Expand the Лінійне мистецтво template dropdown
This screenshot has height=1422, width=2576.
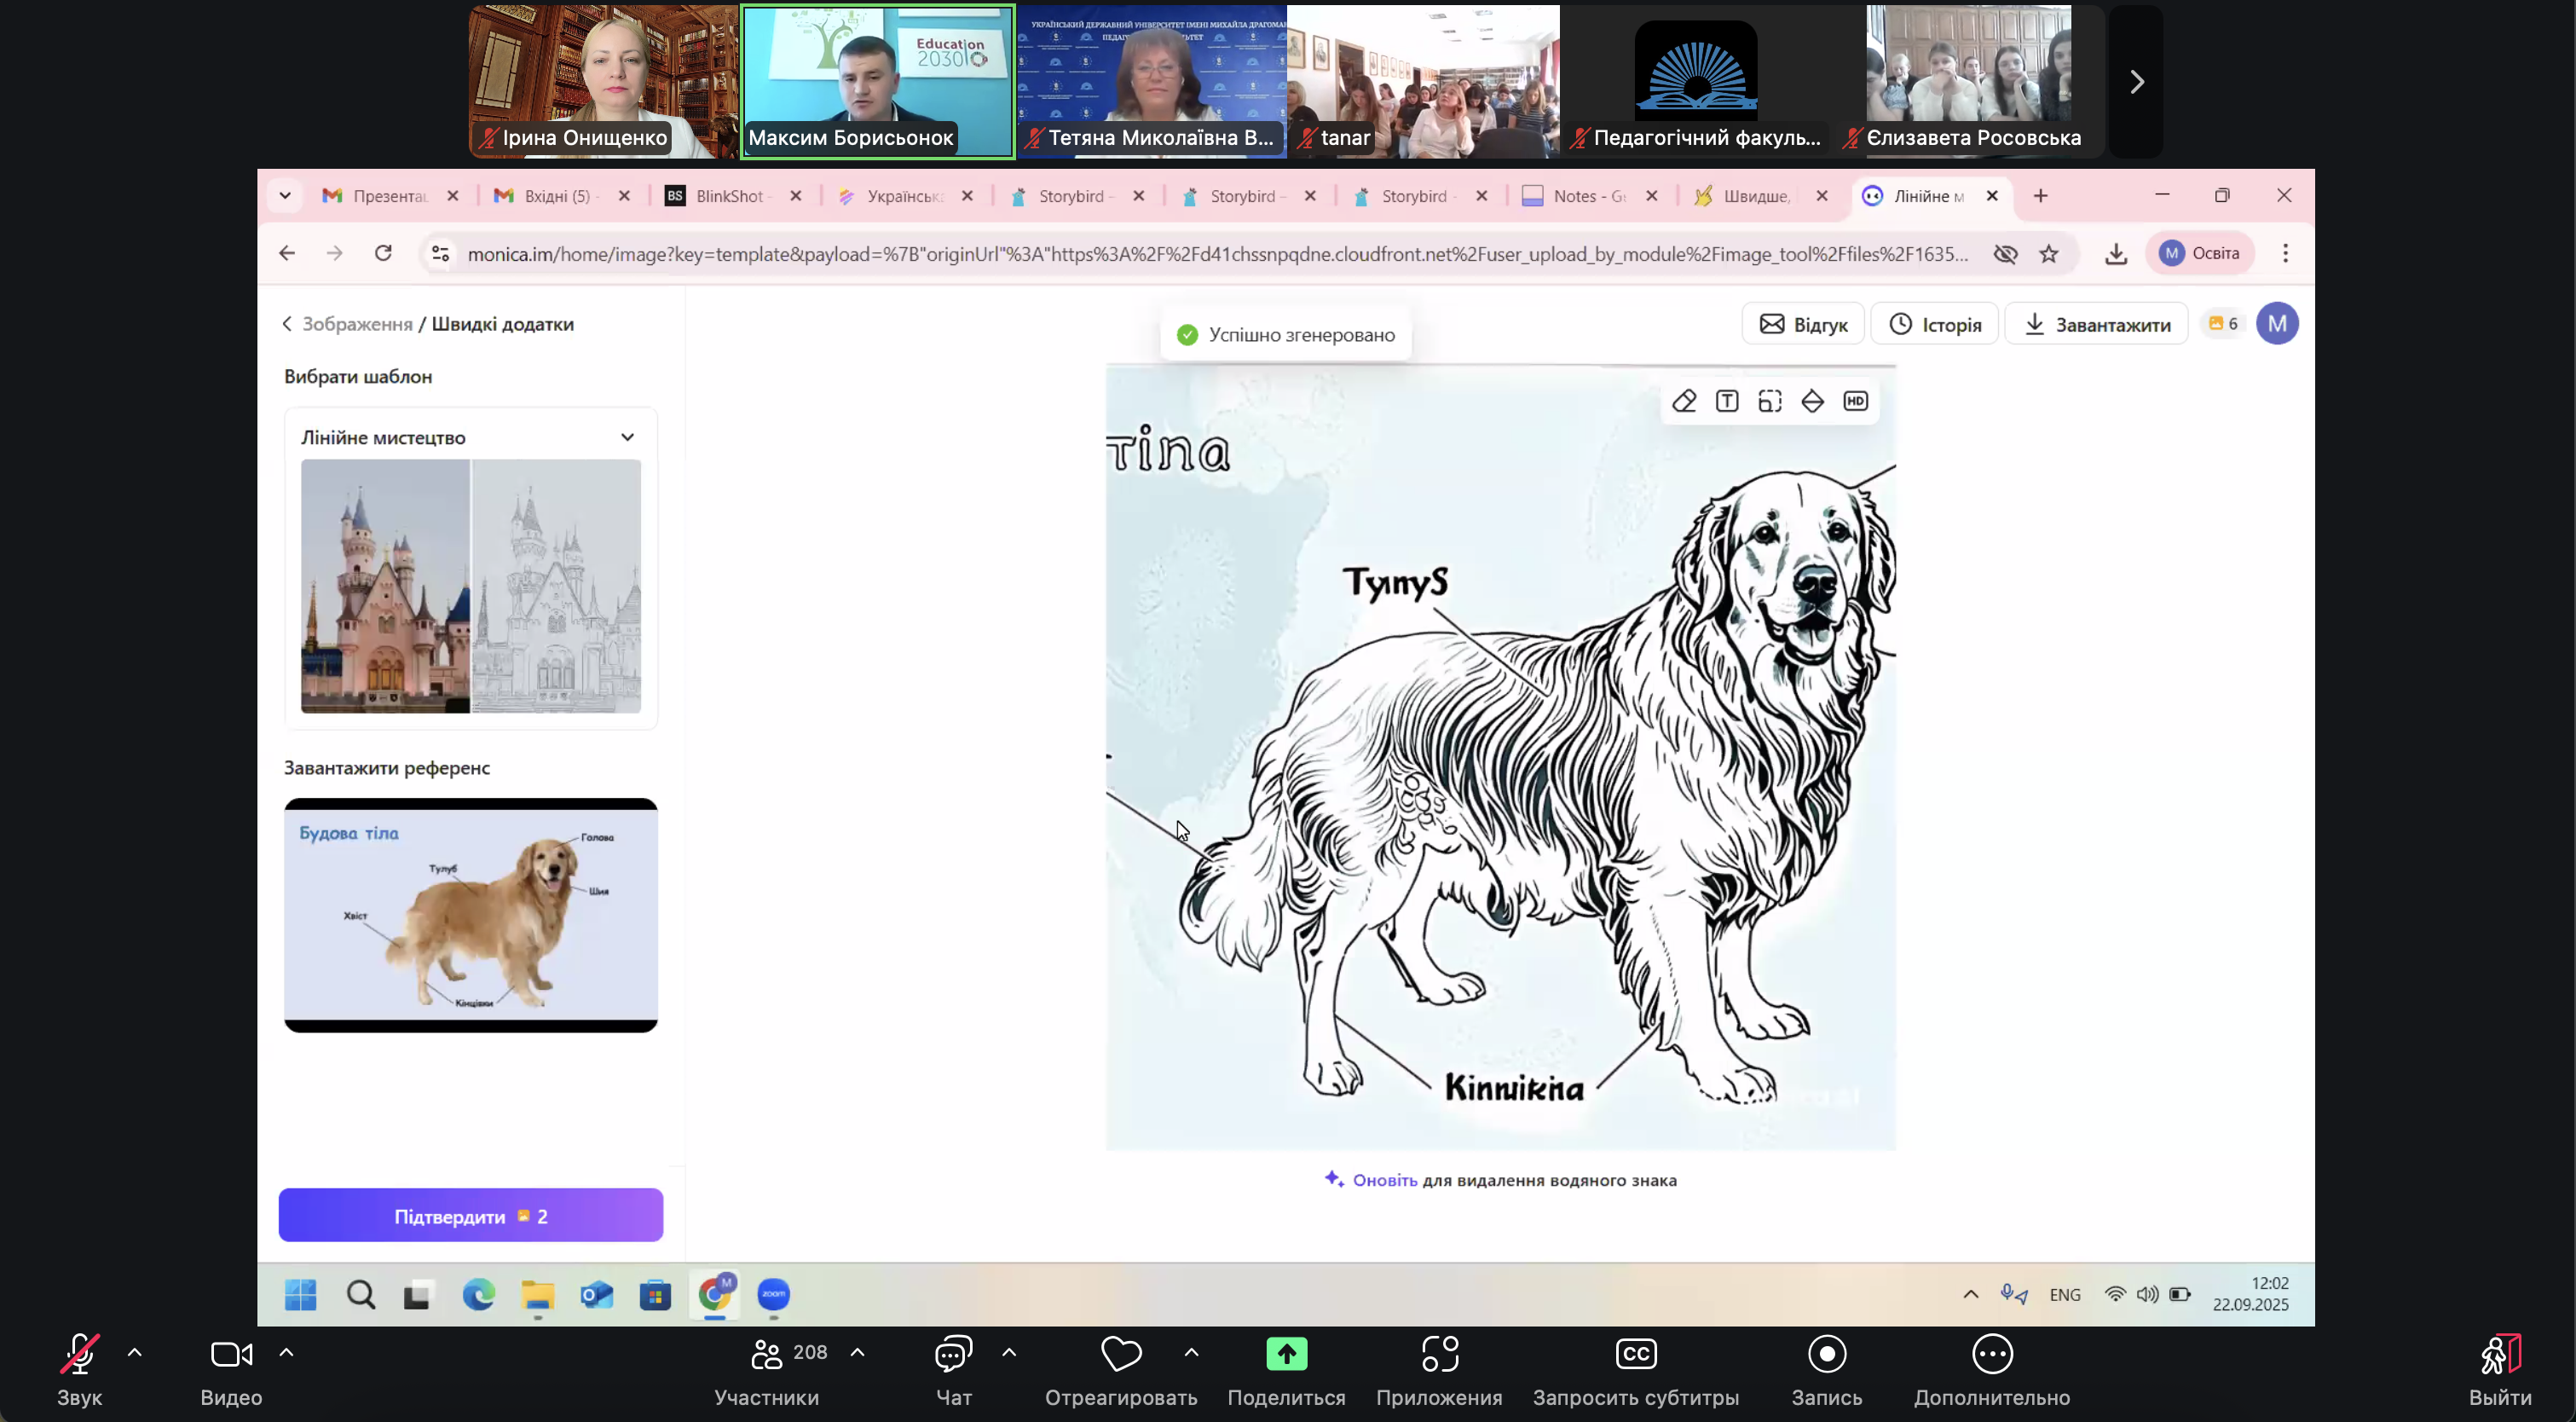click(627, 437)
